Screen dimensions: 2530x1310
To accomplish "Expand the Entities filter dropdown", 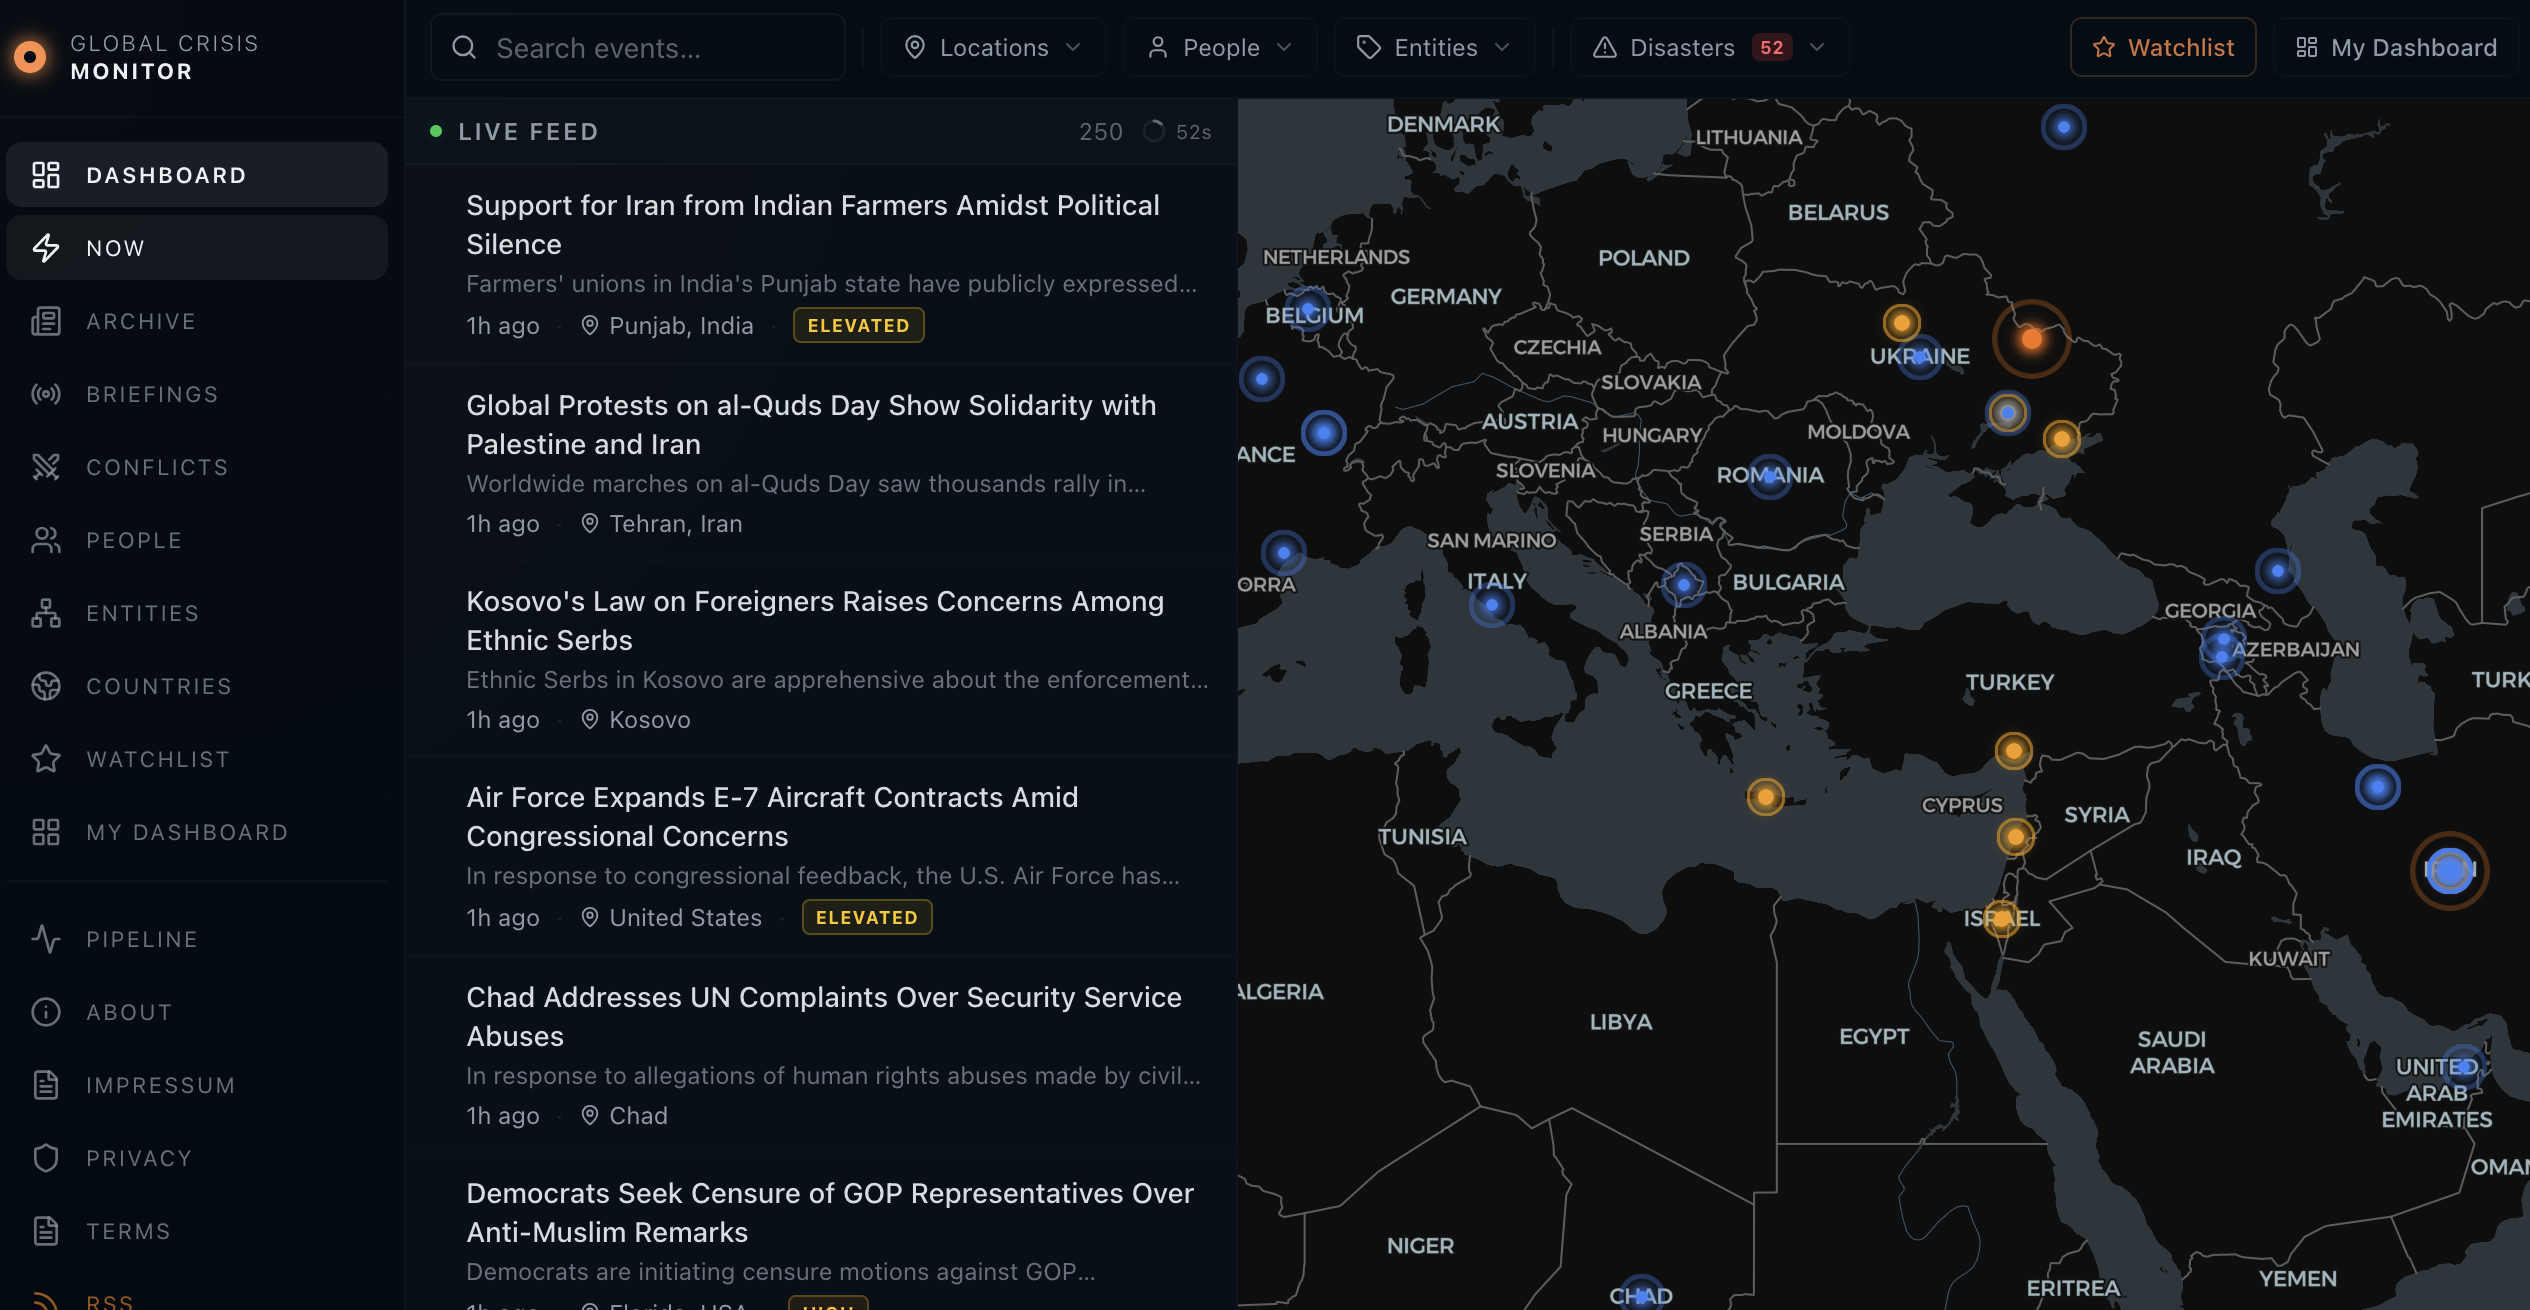I will pyautogui.click(x=1434, y=47).
